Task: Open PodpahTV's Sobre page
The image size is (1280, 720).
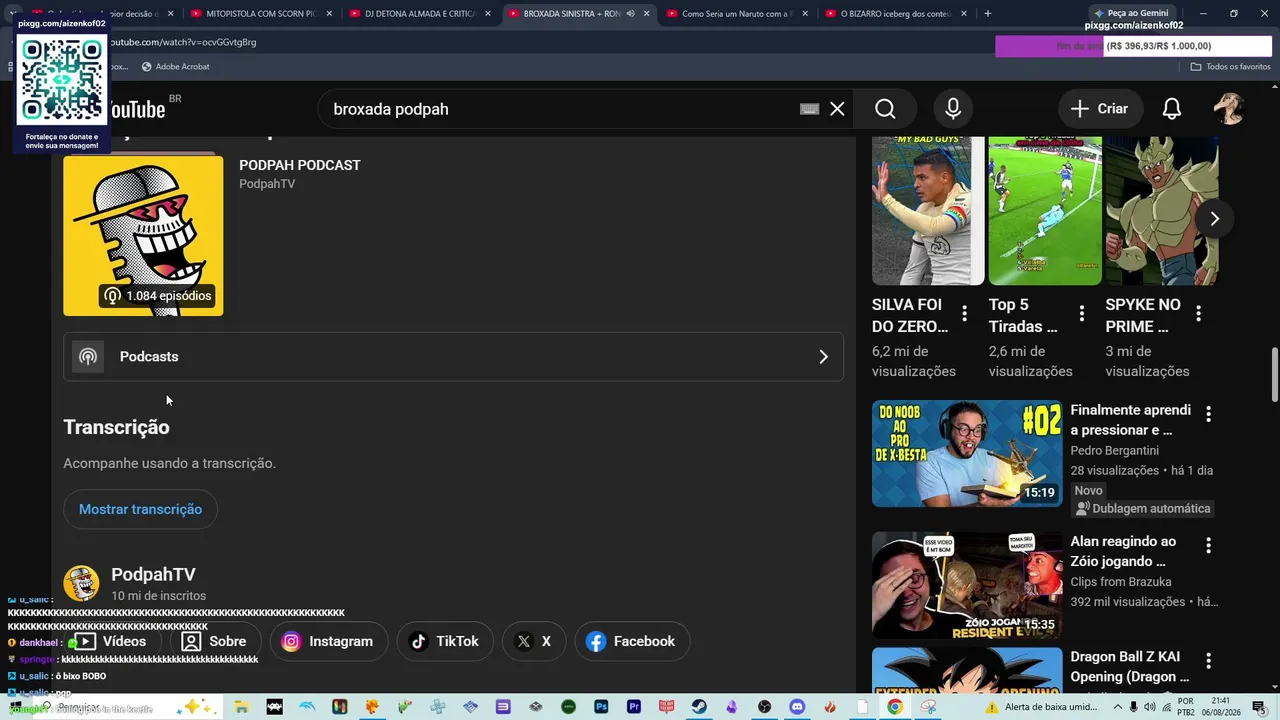Action: tap(214, 642)
